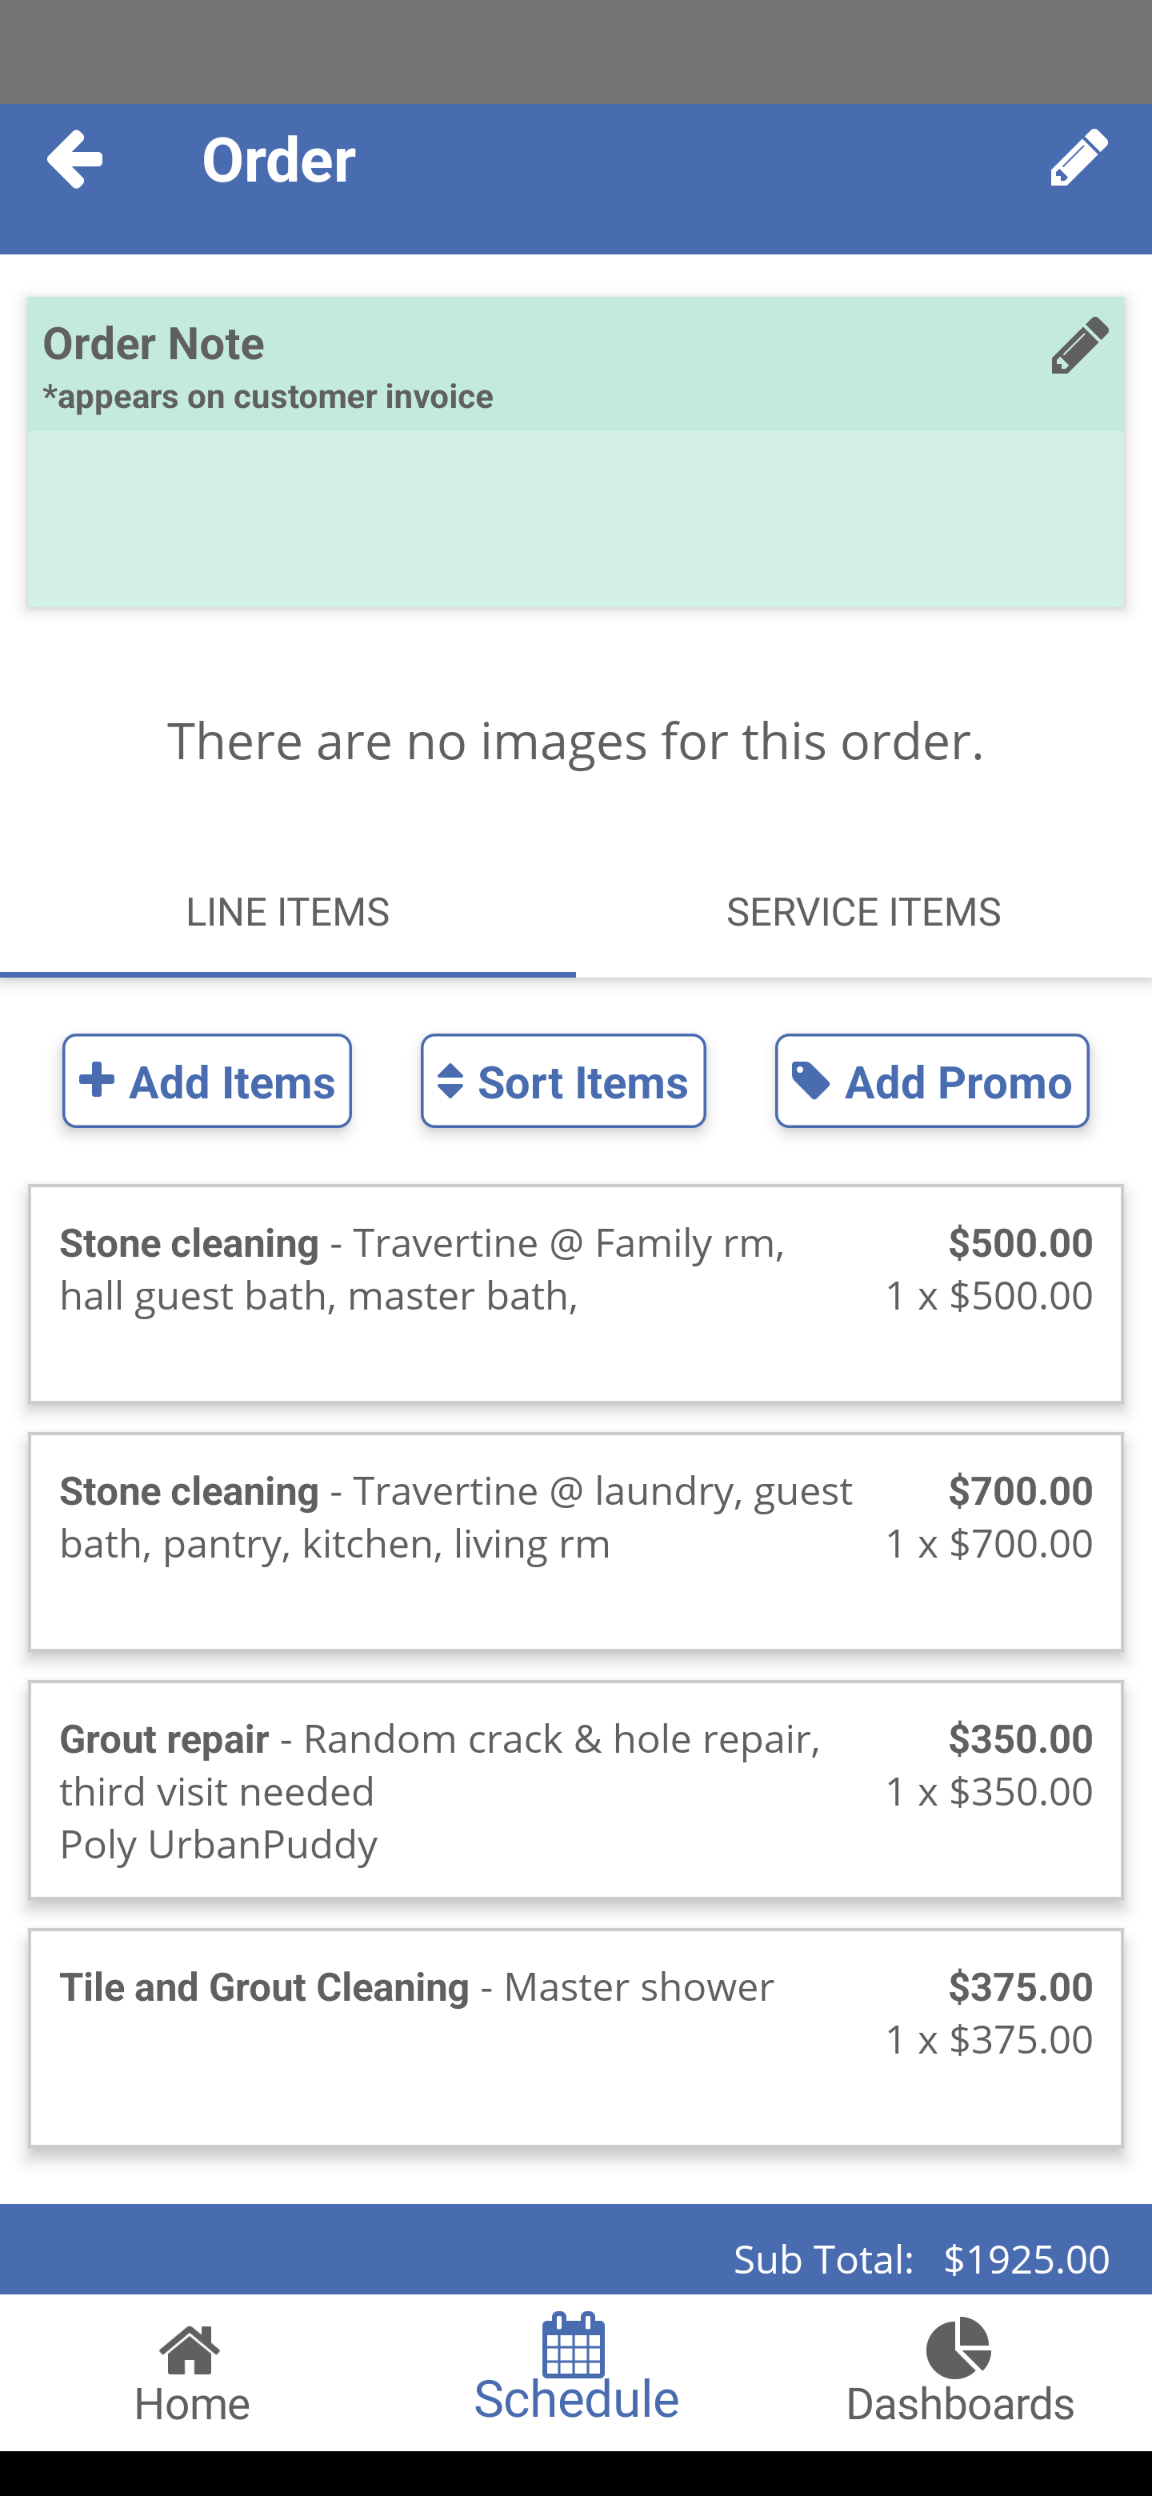Open the $500.00 Stone cleaning line item

575,1293
